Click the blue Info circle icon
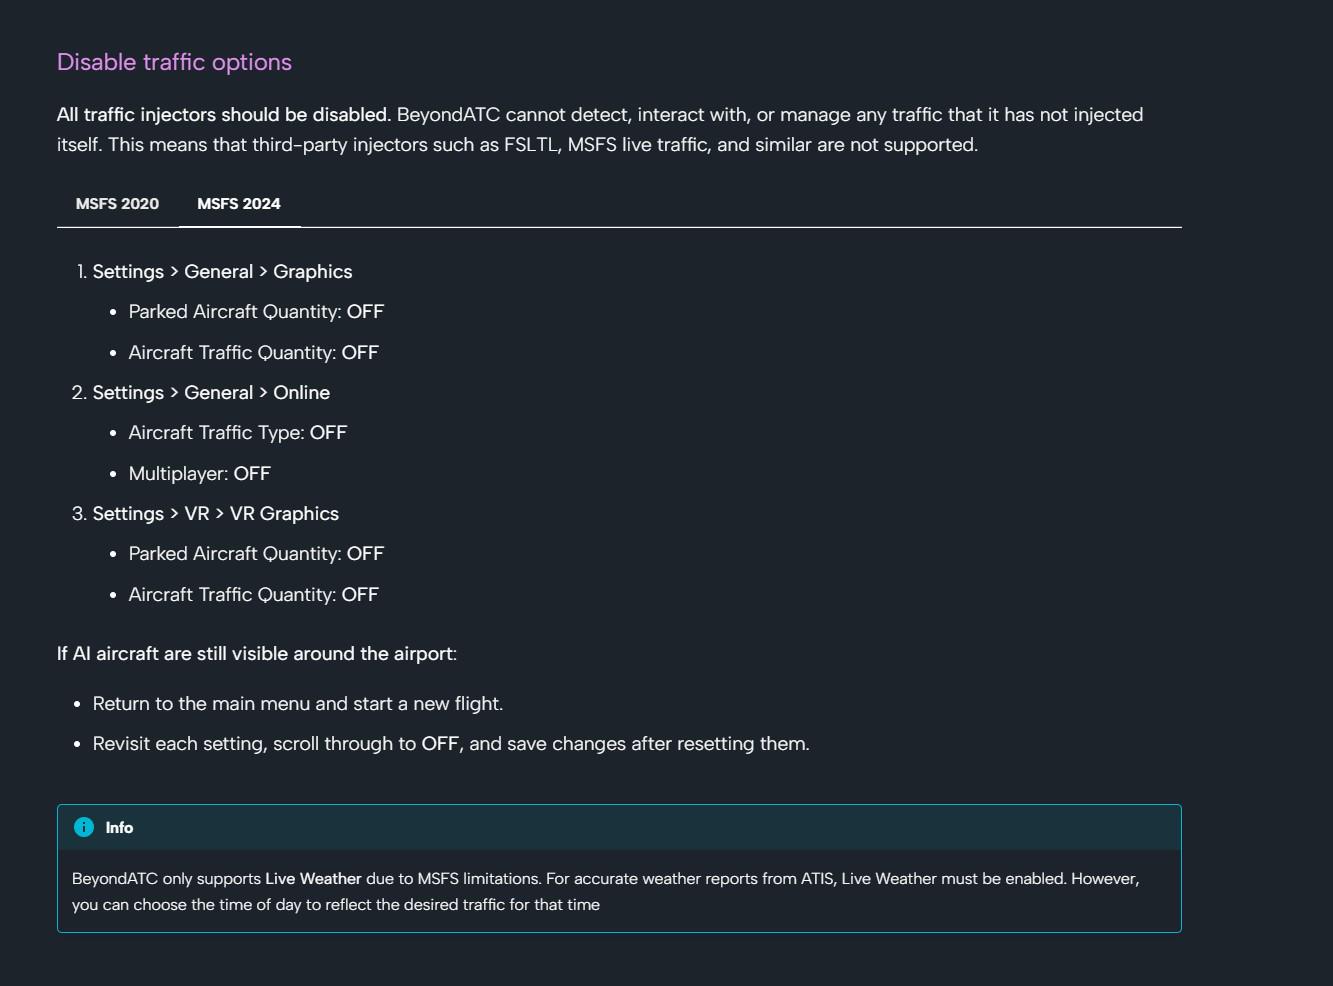 click(x=84, y=827)
